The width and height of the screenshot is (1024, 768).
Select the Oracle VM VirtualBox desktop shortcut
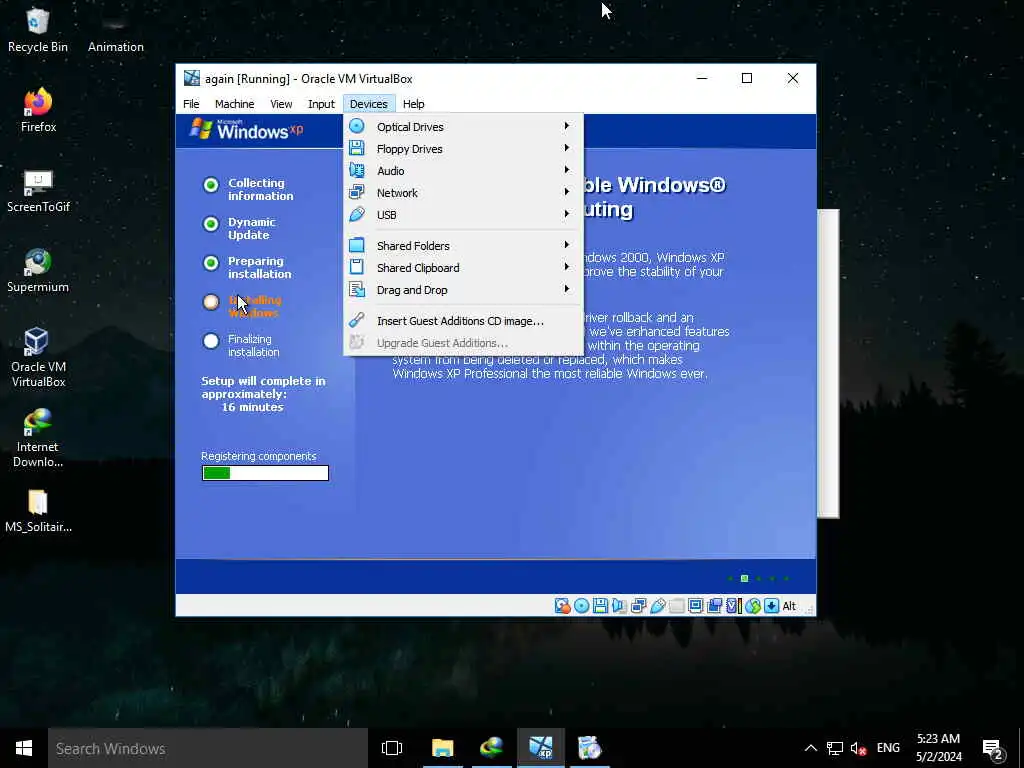pos(38,357)
